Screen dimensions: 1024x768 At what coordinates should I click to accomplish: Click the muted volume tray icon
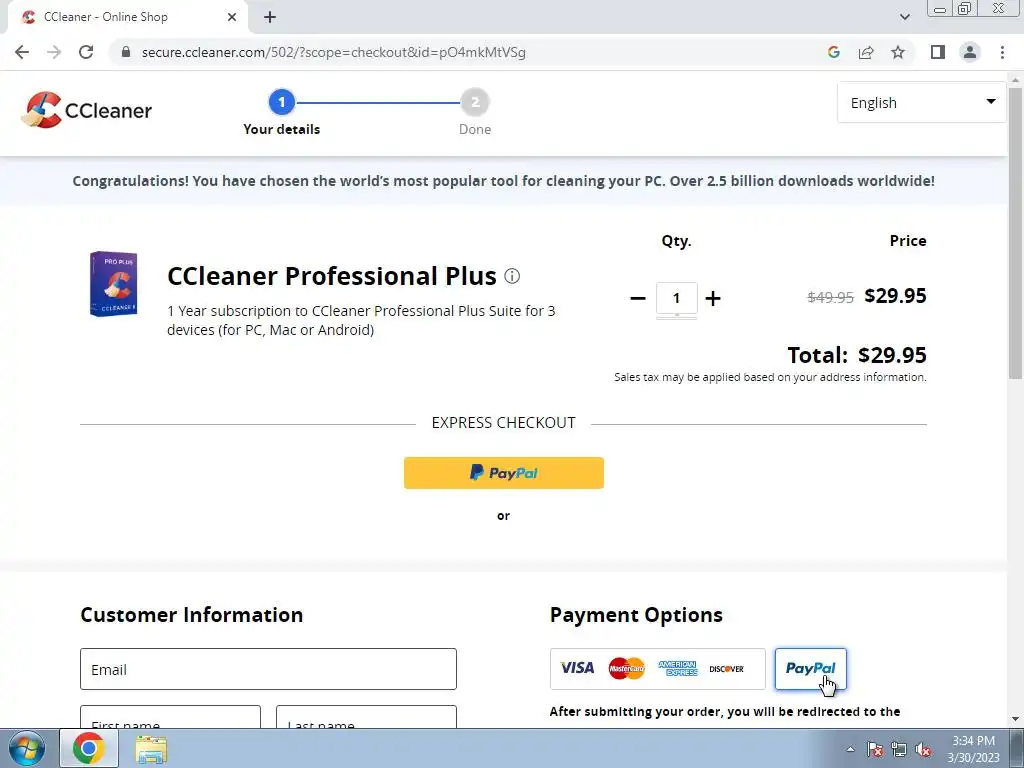[923, 749]
